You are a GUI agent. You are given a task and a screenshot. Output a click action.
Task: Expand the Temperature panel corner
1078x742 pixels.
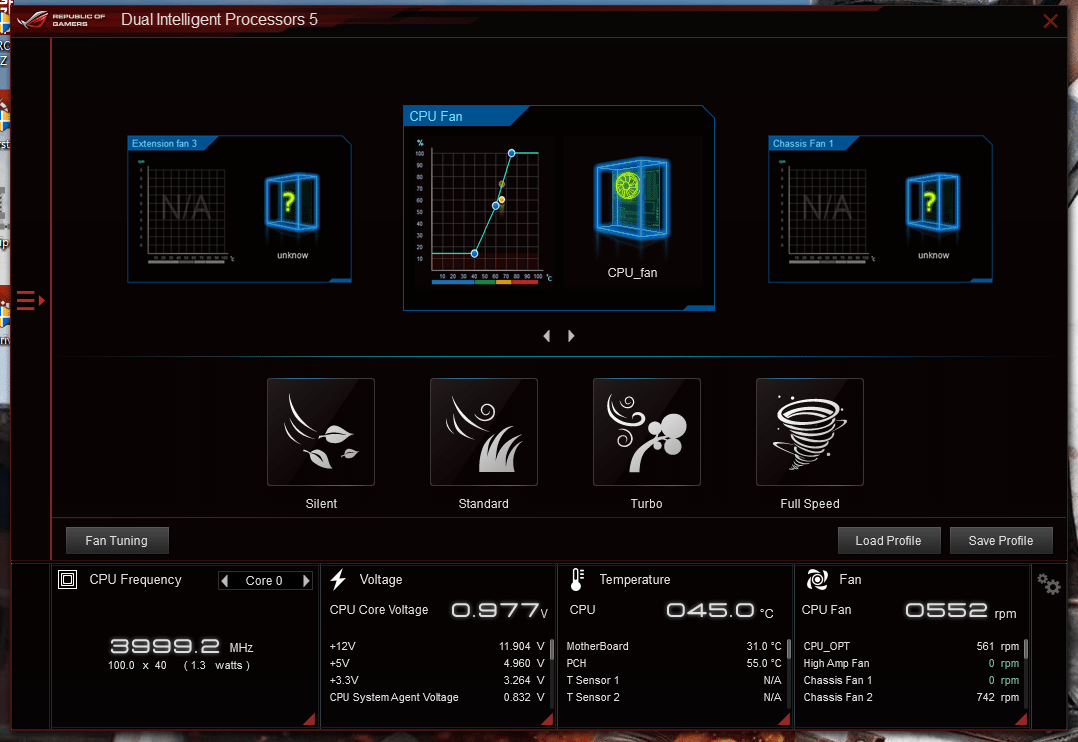click(x=784, y=719)
